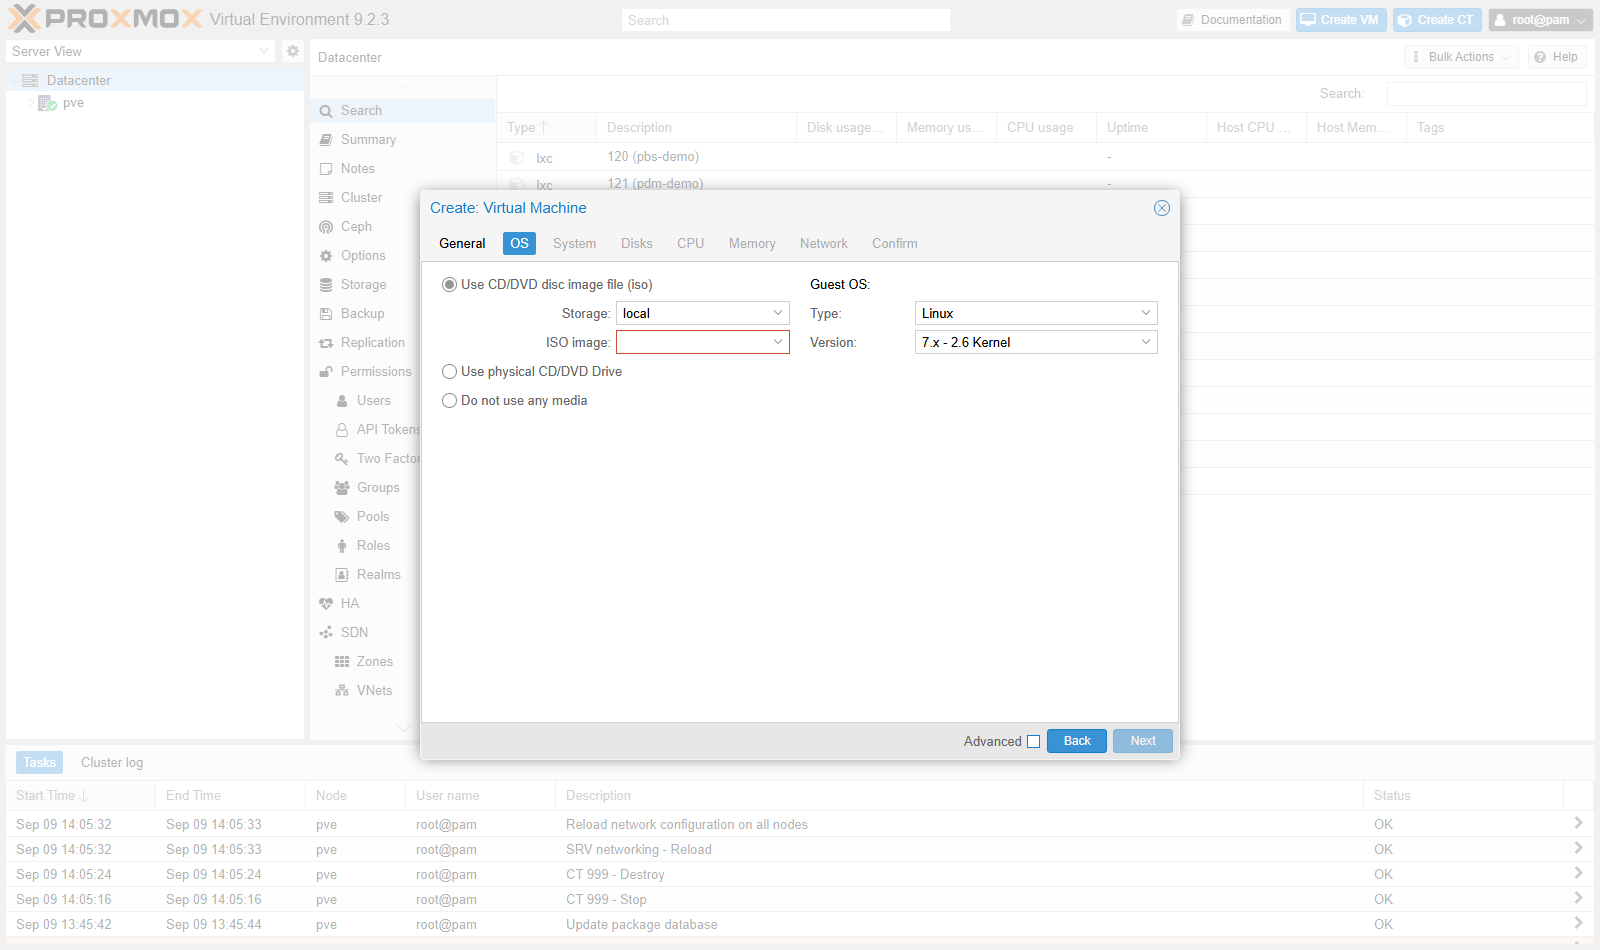
Task: Click the HA heartbeat icon
Action: click(326, 604)
